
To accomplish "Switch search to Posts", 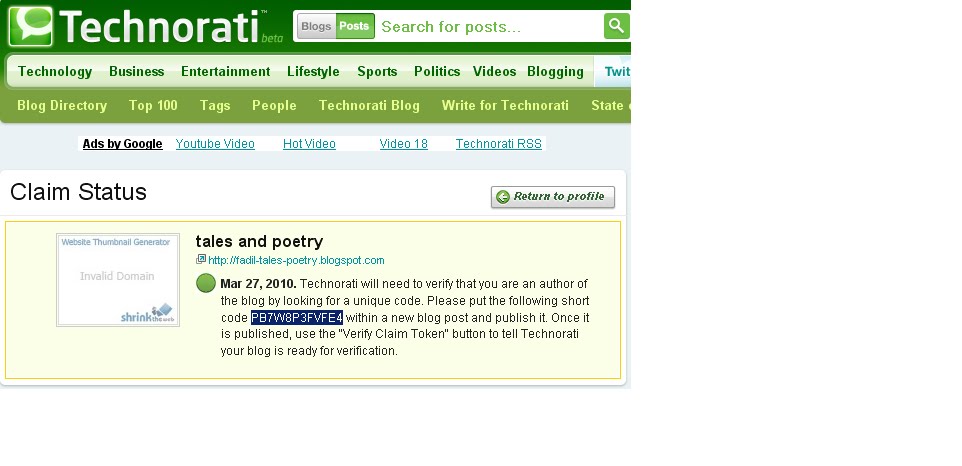I will pos(355,26).
